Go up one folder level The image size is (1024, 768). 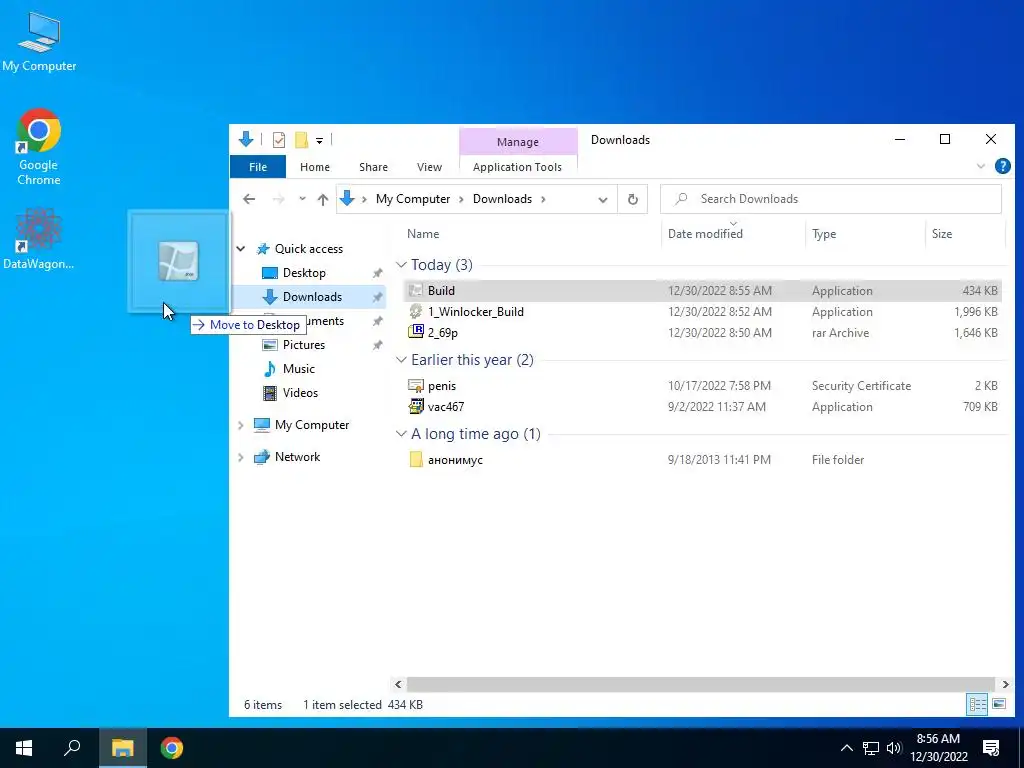[323, 199]
